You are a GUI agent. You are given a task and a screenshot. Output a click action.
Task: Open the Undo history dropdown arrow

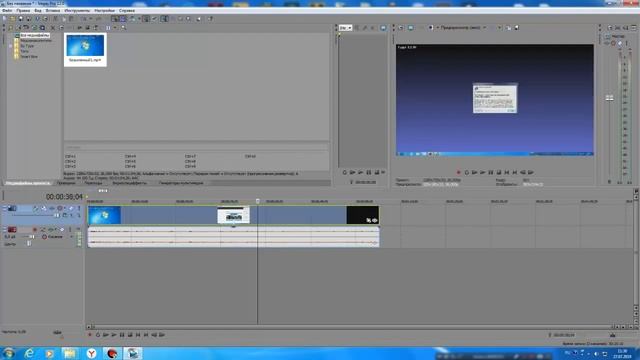pyautogui.click(x=91, y=19)
